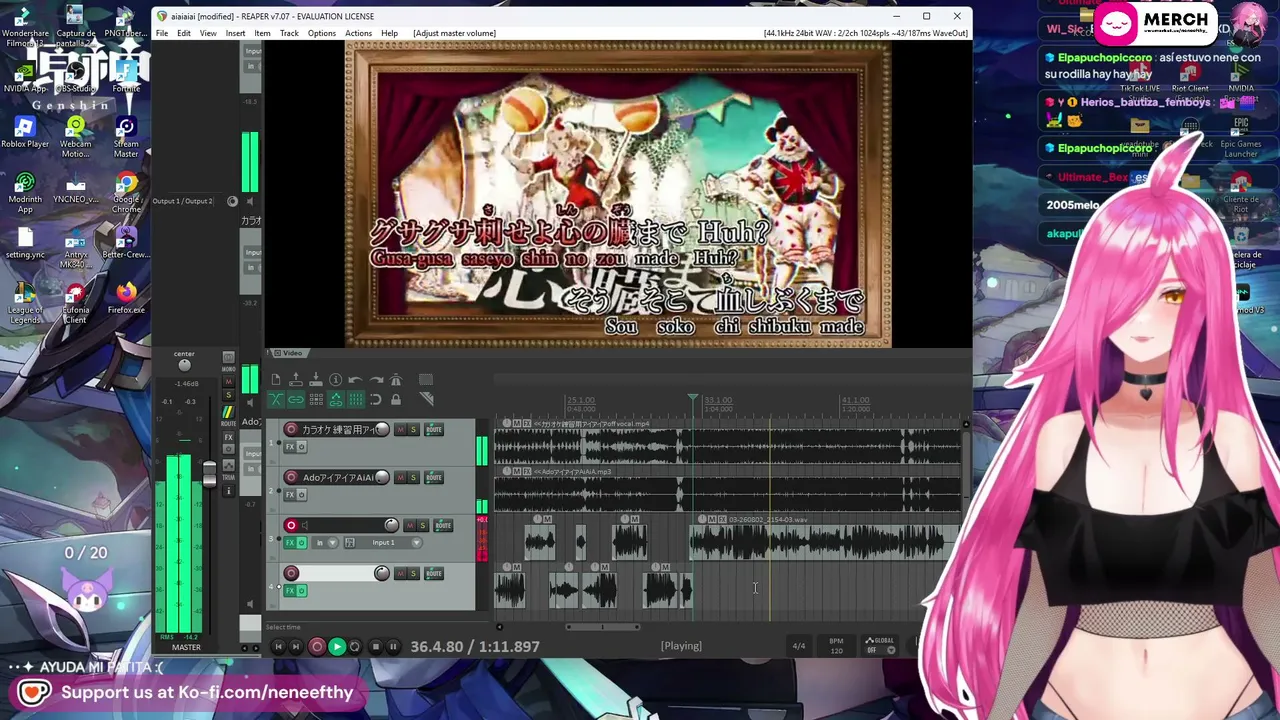Open Project Settings info icon

click(x=336, y=380)
